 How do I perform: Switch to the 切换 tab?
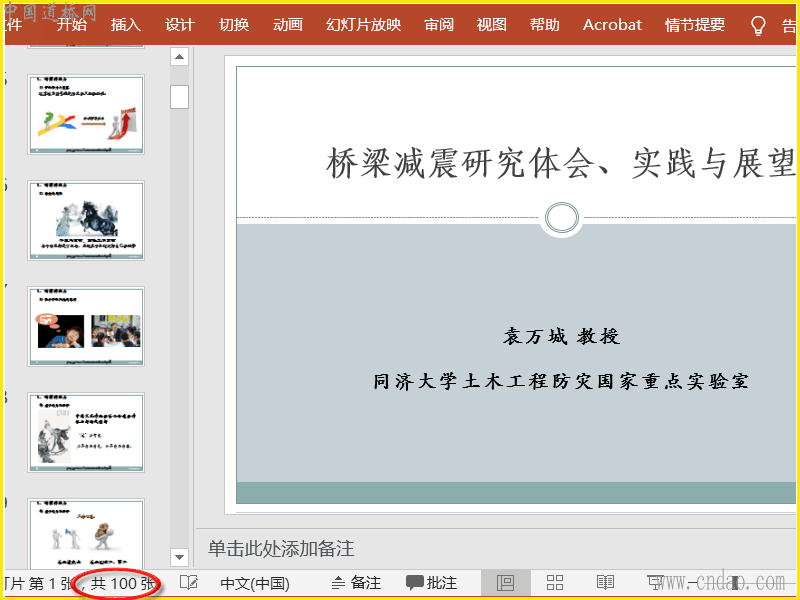[x=234, y=24]
